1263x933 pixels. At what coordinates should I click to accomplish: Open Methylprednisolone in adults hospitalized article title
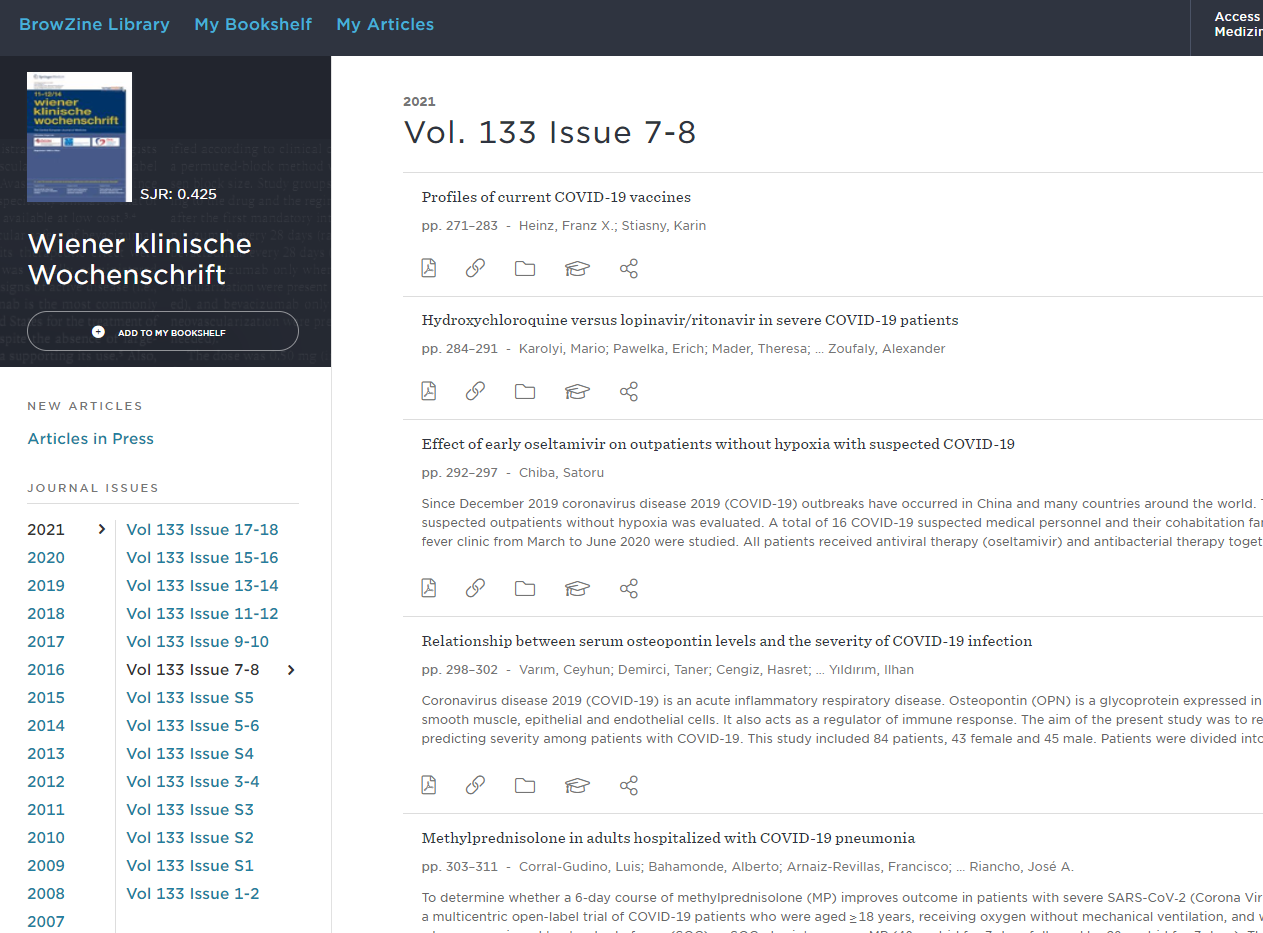pyautogui.click(x=668, y=838)
